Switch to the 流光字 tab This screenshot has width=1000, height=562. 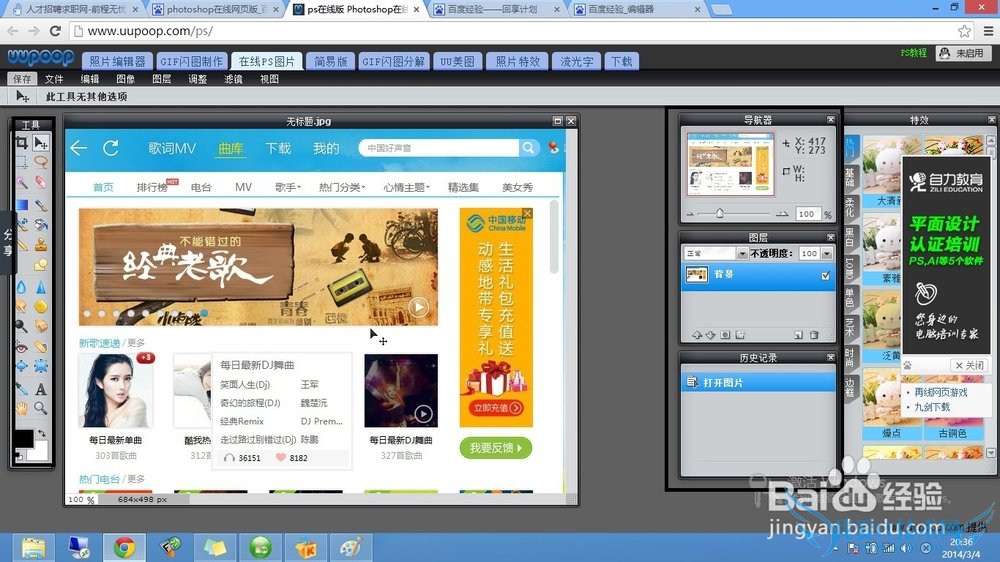[577, 61]
